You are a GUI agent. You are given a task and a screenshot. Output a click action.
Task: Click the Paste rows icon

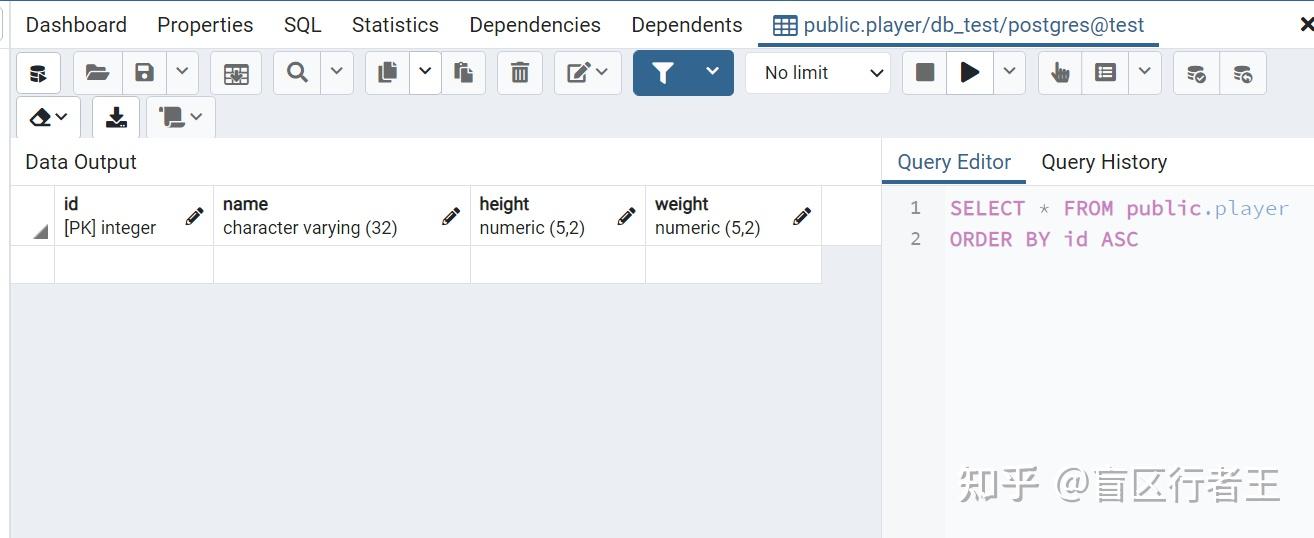463,73
